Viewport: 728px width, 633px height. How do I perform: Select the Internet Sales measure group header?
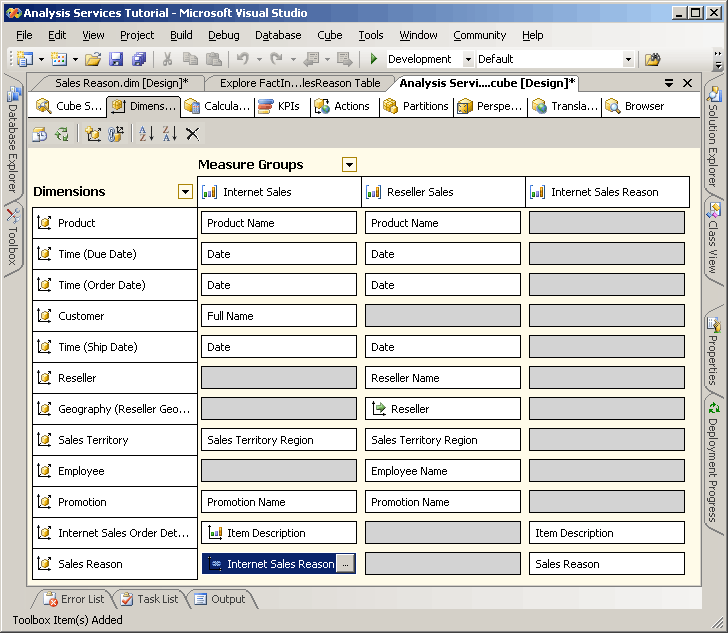pyautogui.click(x=280, y=192)
